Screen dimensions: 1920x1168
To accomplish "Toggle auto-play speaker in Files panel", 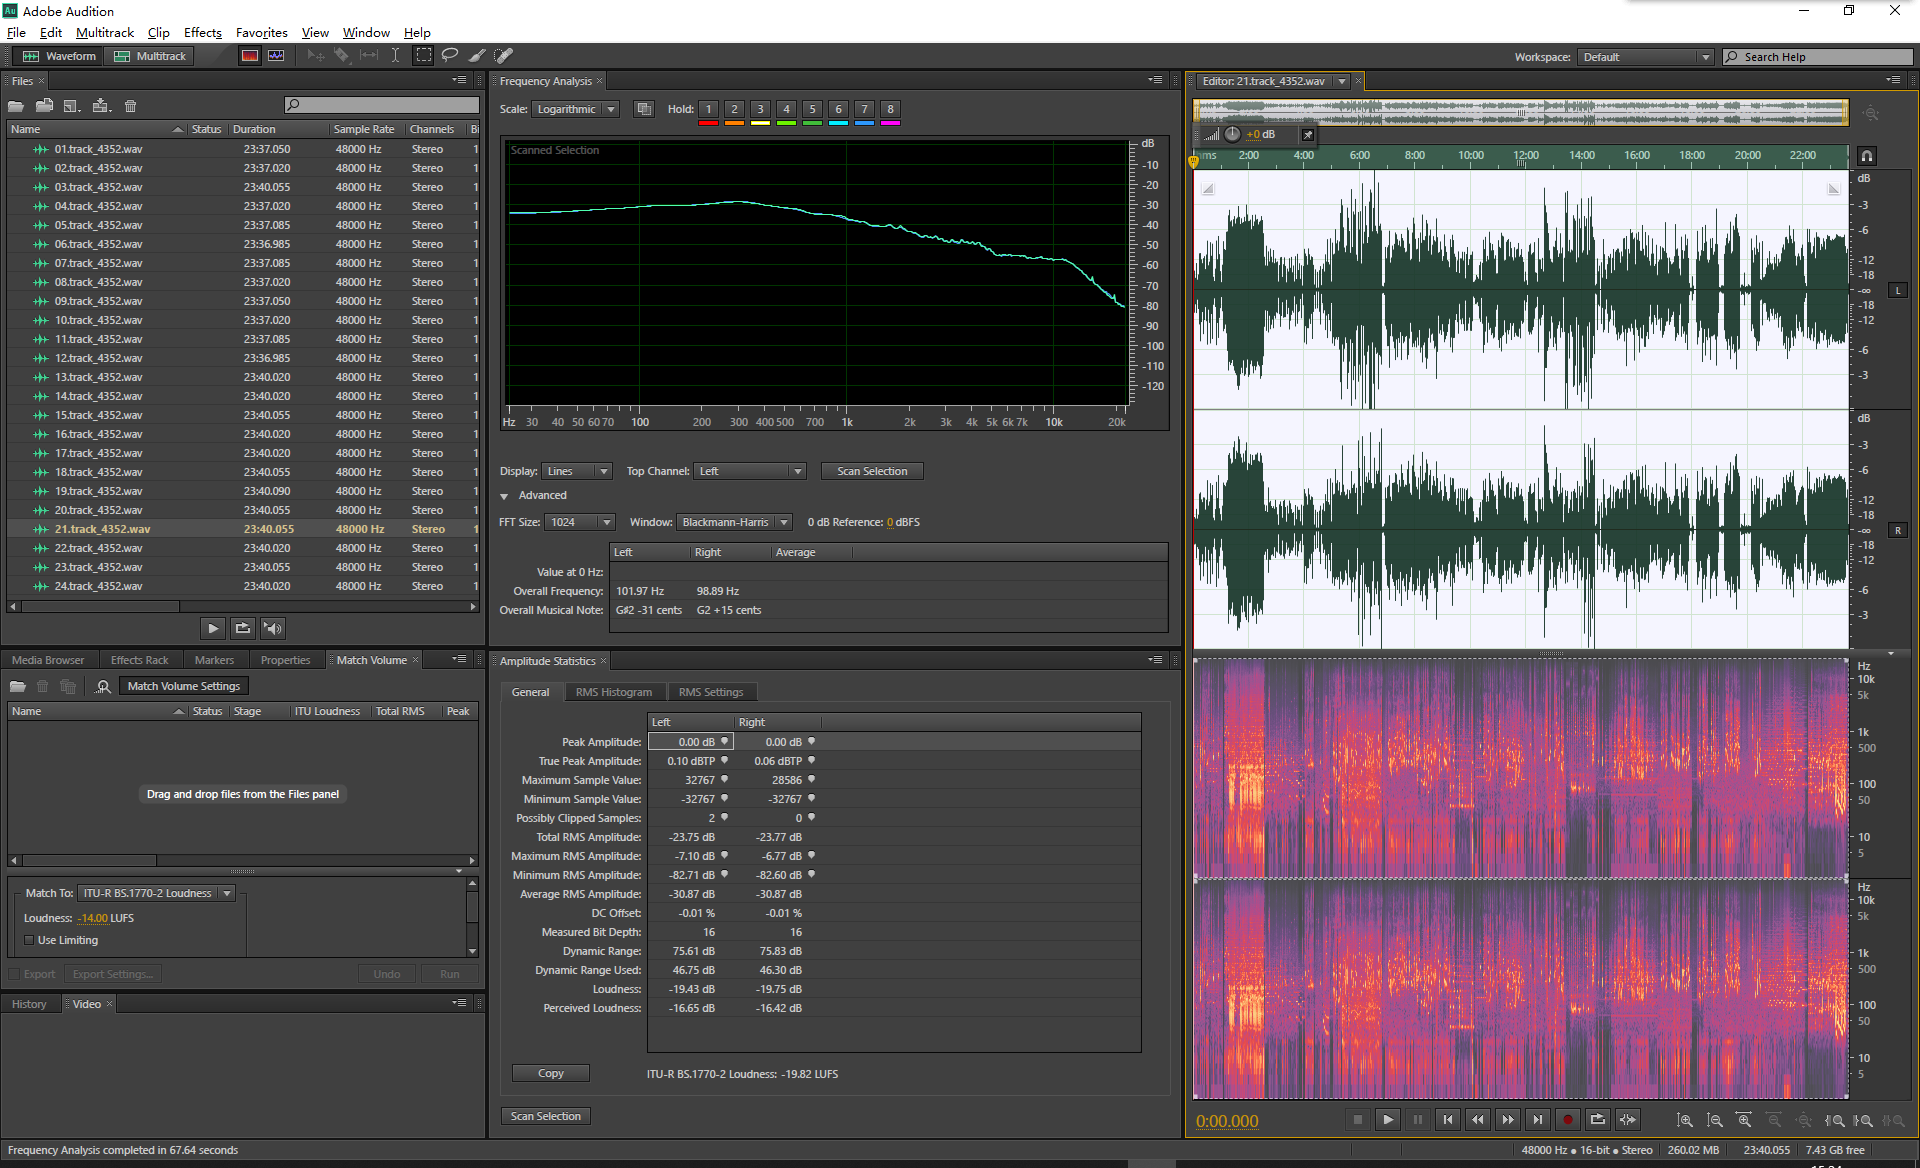I will point(273,628).
